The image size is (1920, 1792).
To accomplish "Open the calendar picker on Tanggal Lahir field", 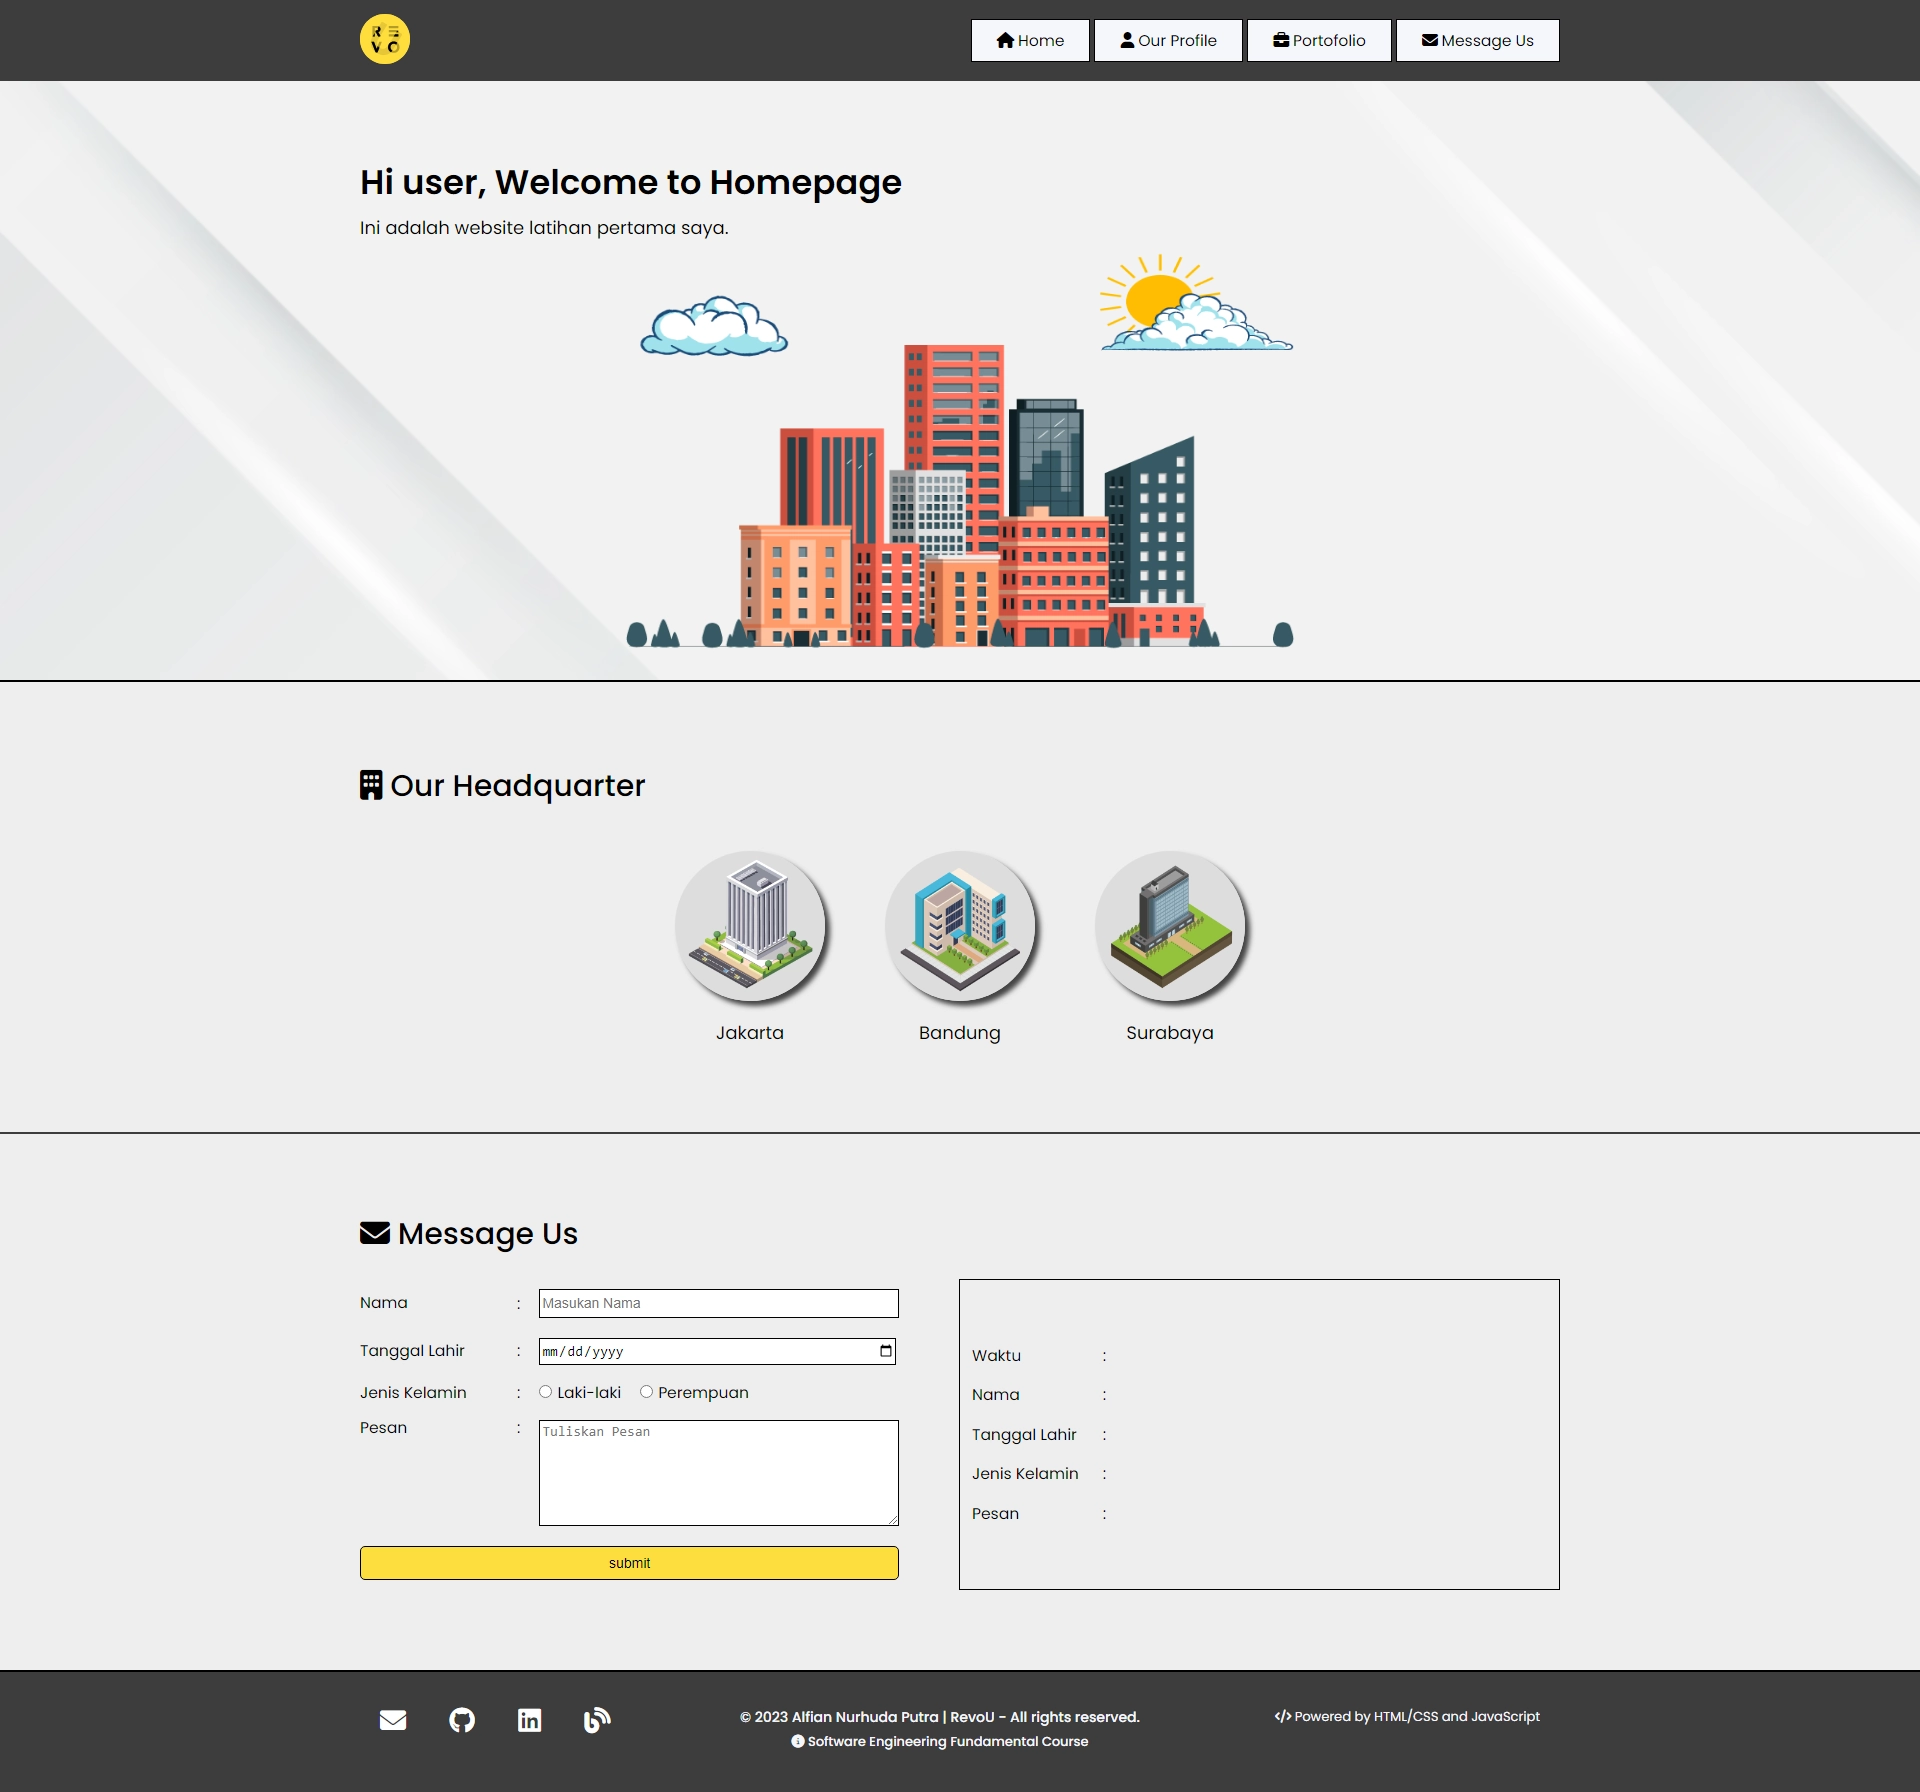I will 886,1350.
